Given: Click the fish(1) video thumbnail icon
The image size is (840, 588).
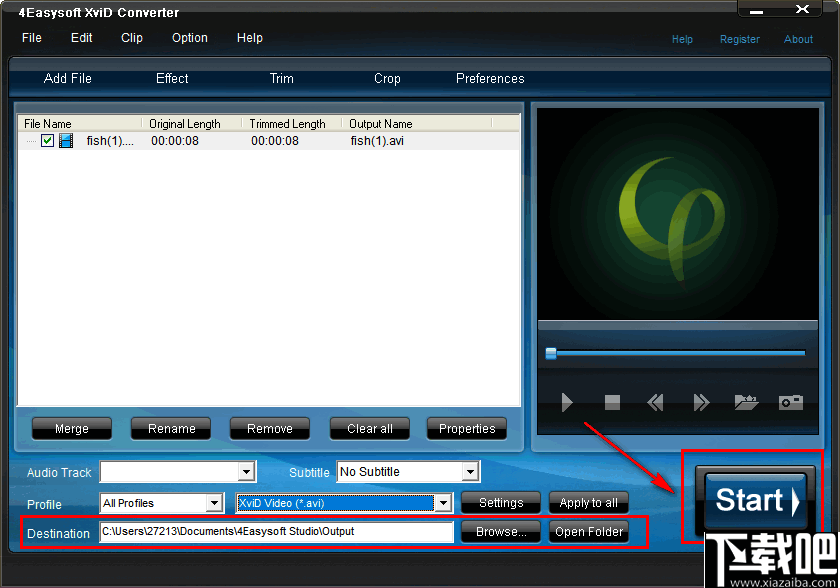Looking at the screenshot, I should pos(66,141).
